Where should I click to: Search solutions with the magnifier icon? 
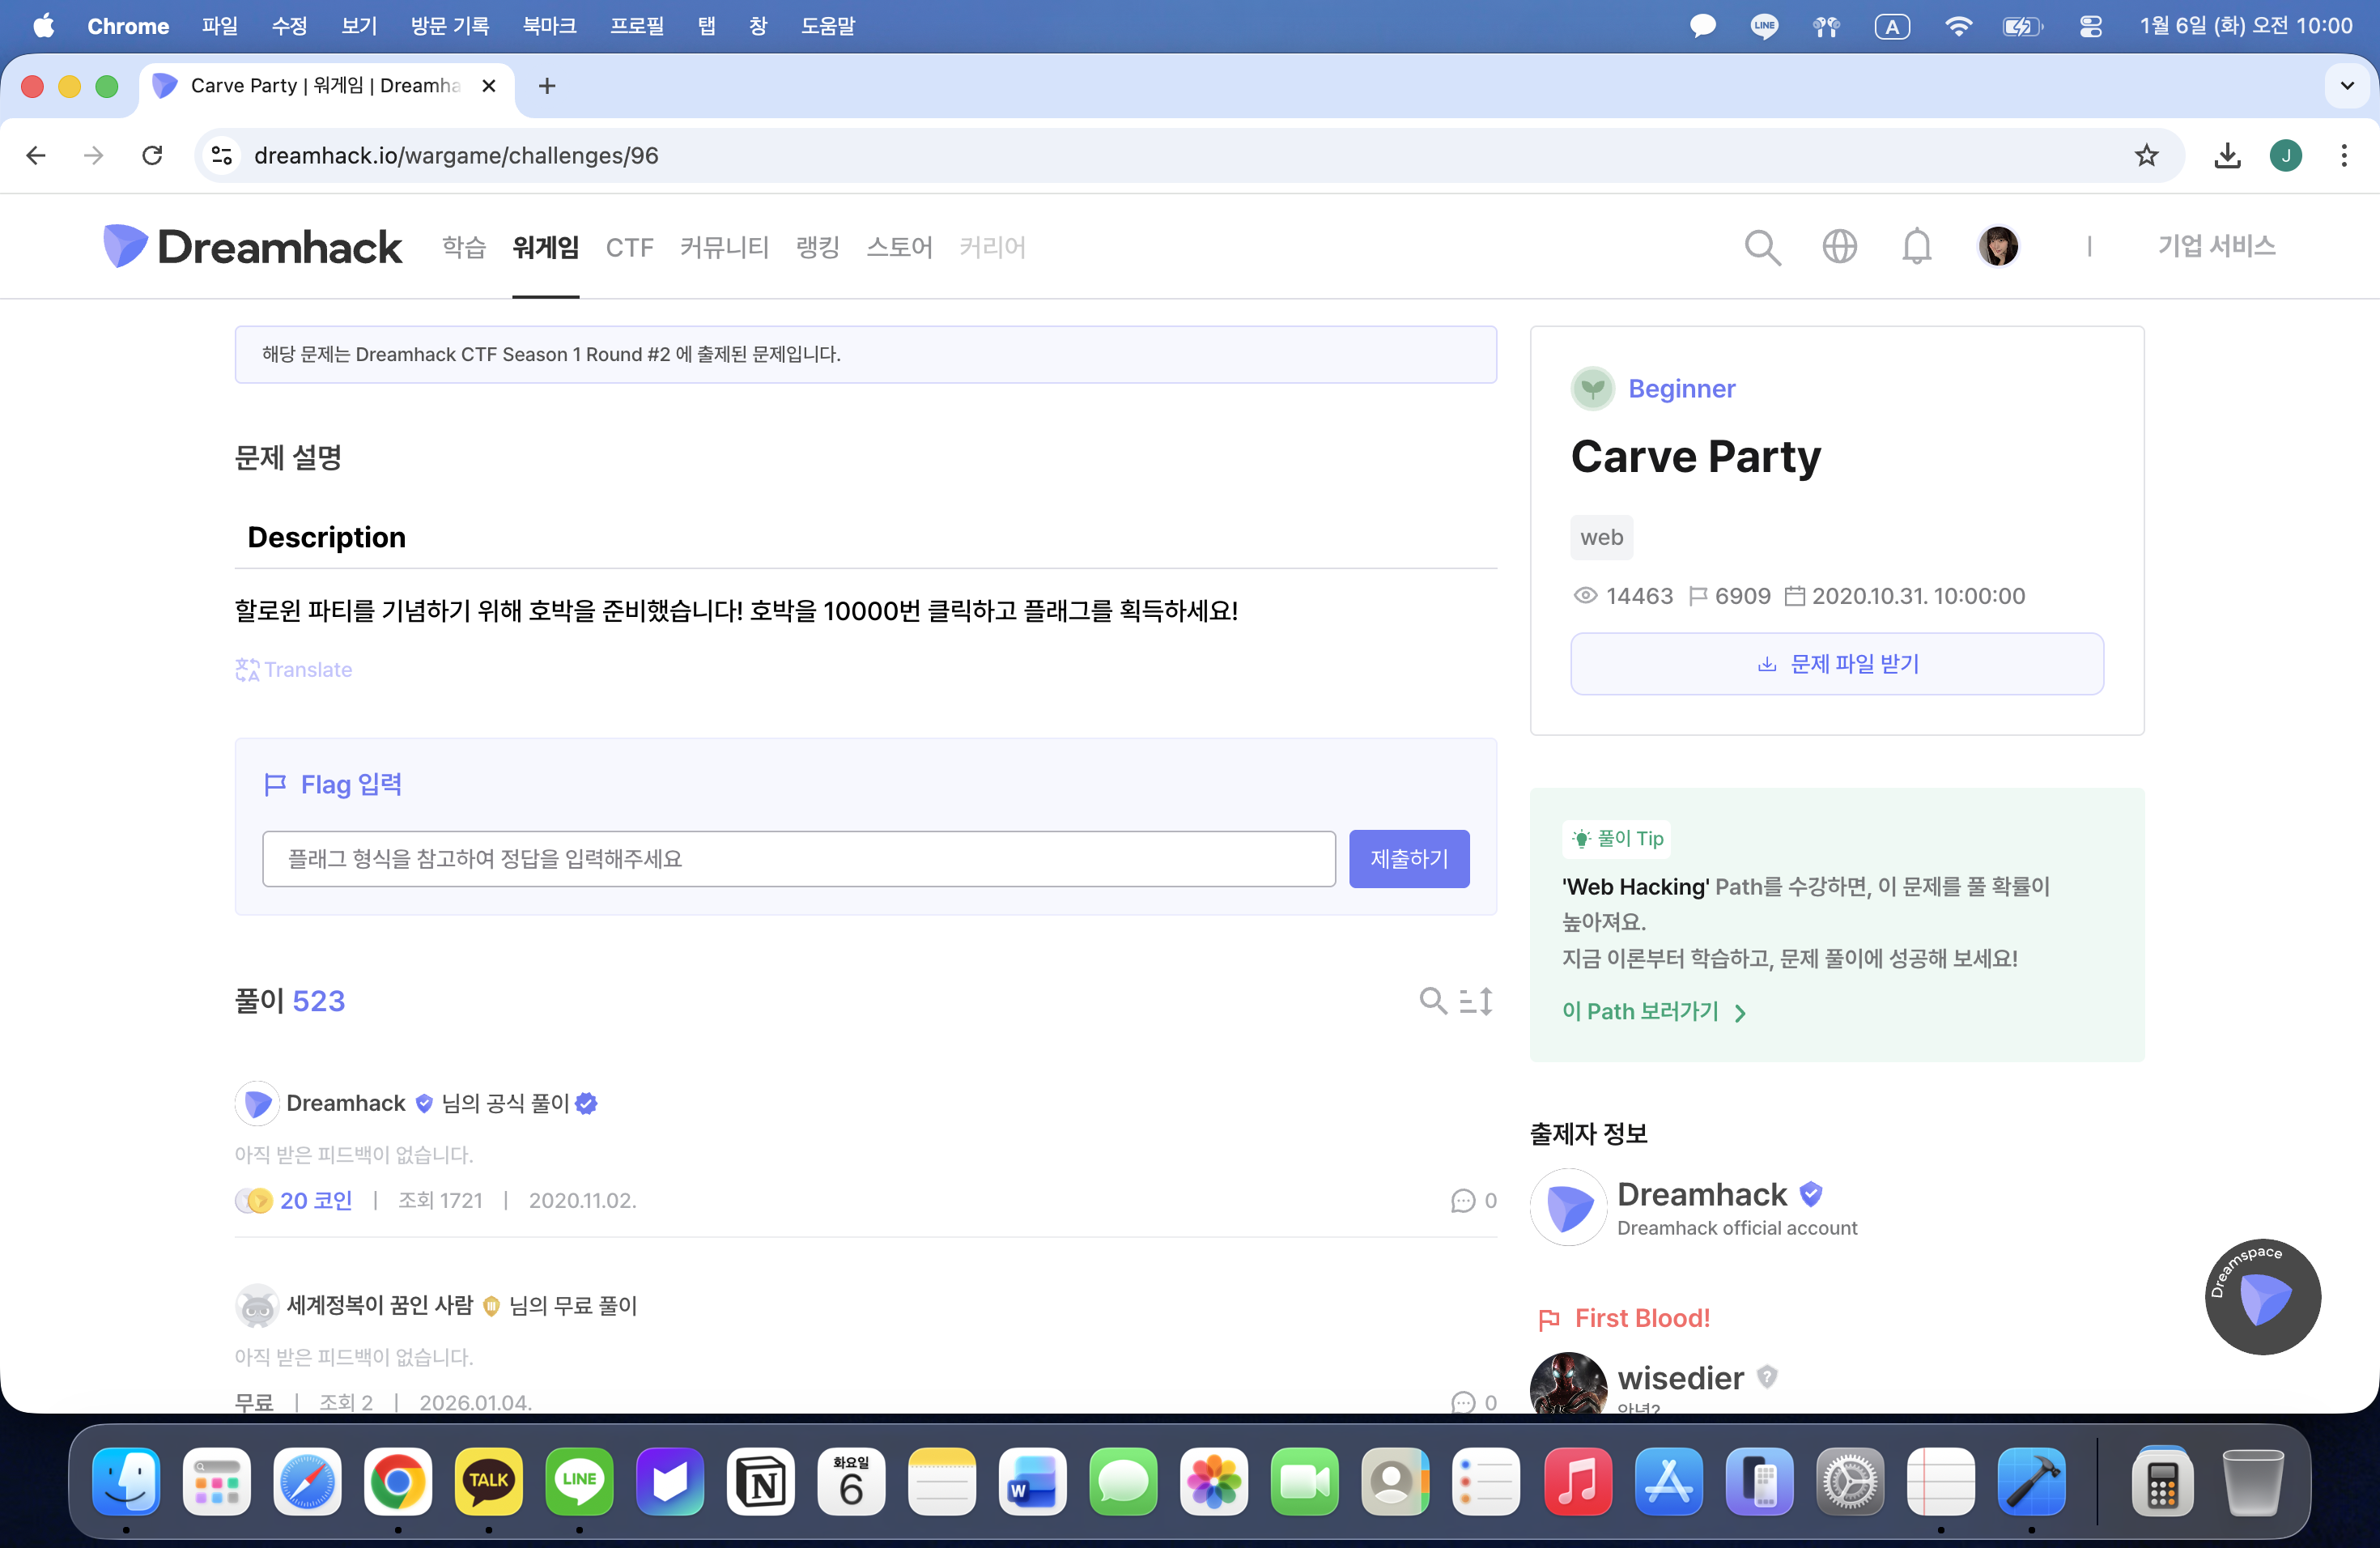click(1432, 1000)
